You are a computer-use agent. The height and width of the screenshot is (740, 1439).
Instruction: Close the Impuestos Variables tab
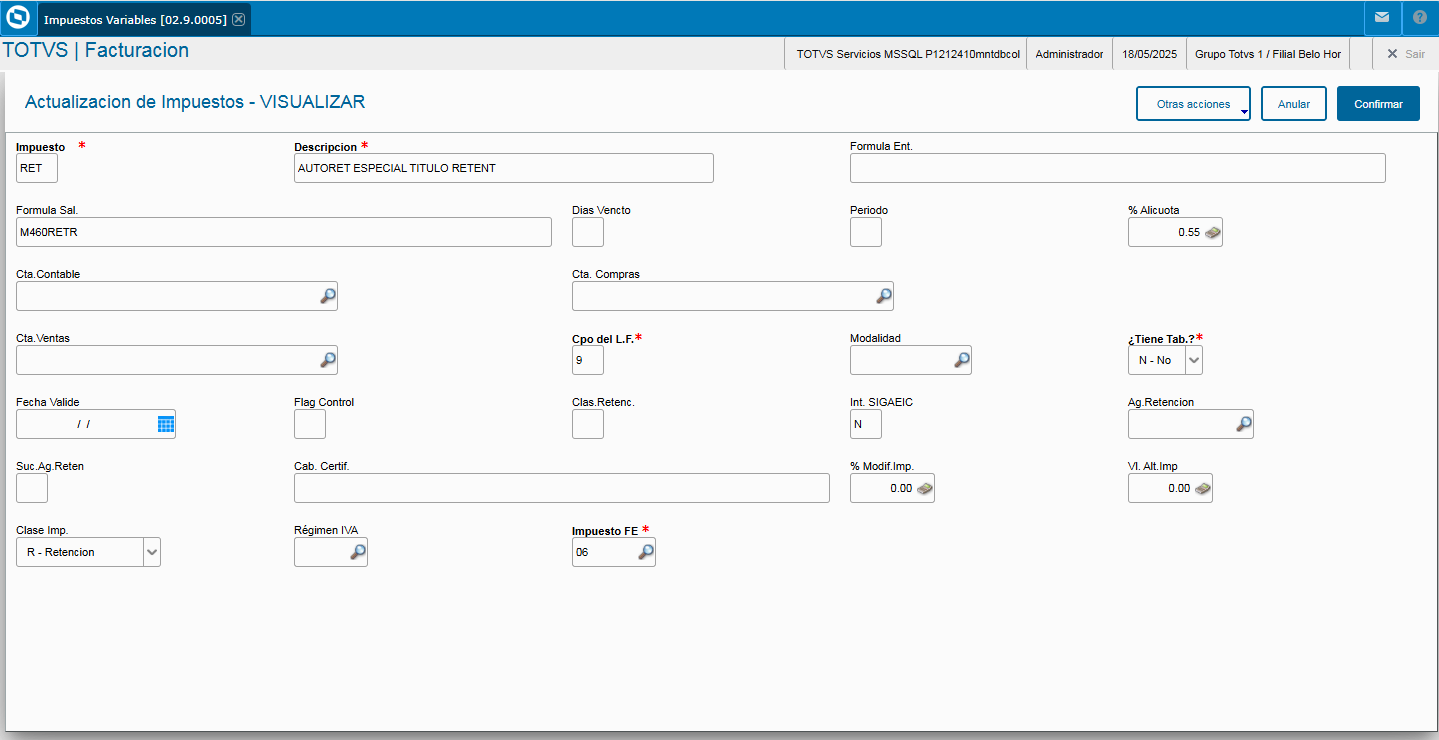point(238,19)
